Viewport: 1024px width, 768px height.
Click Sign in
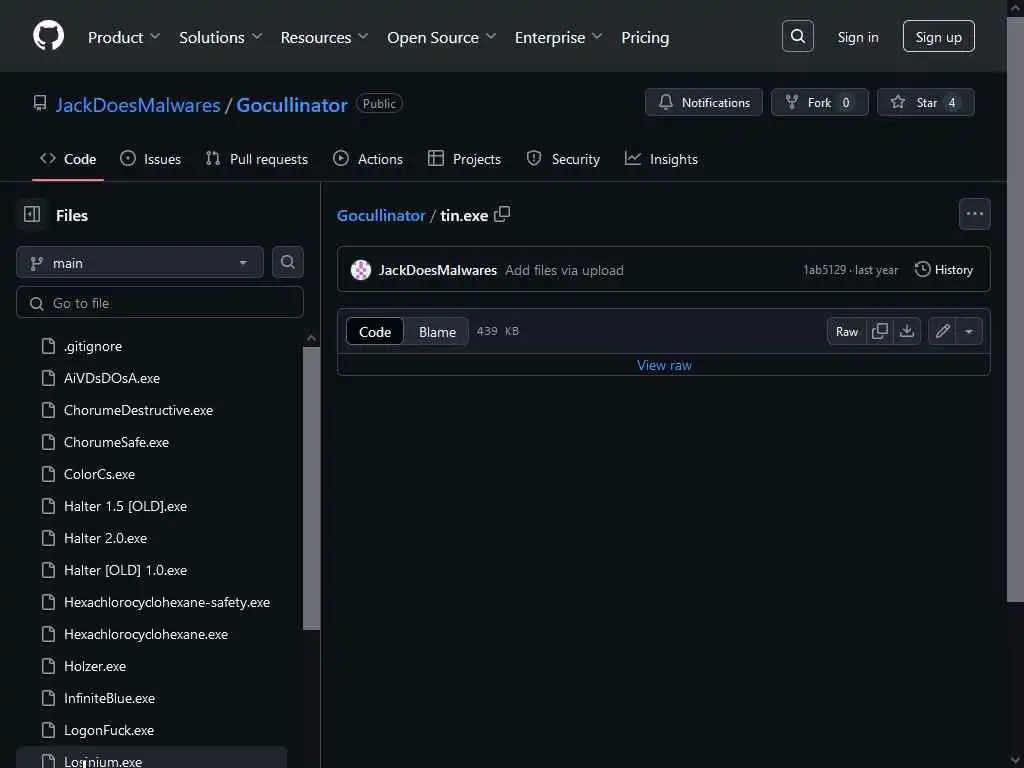857,37
